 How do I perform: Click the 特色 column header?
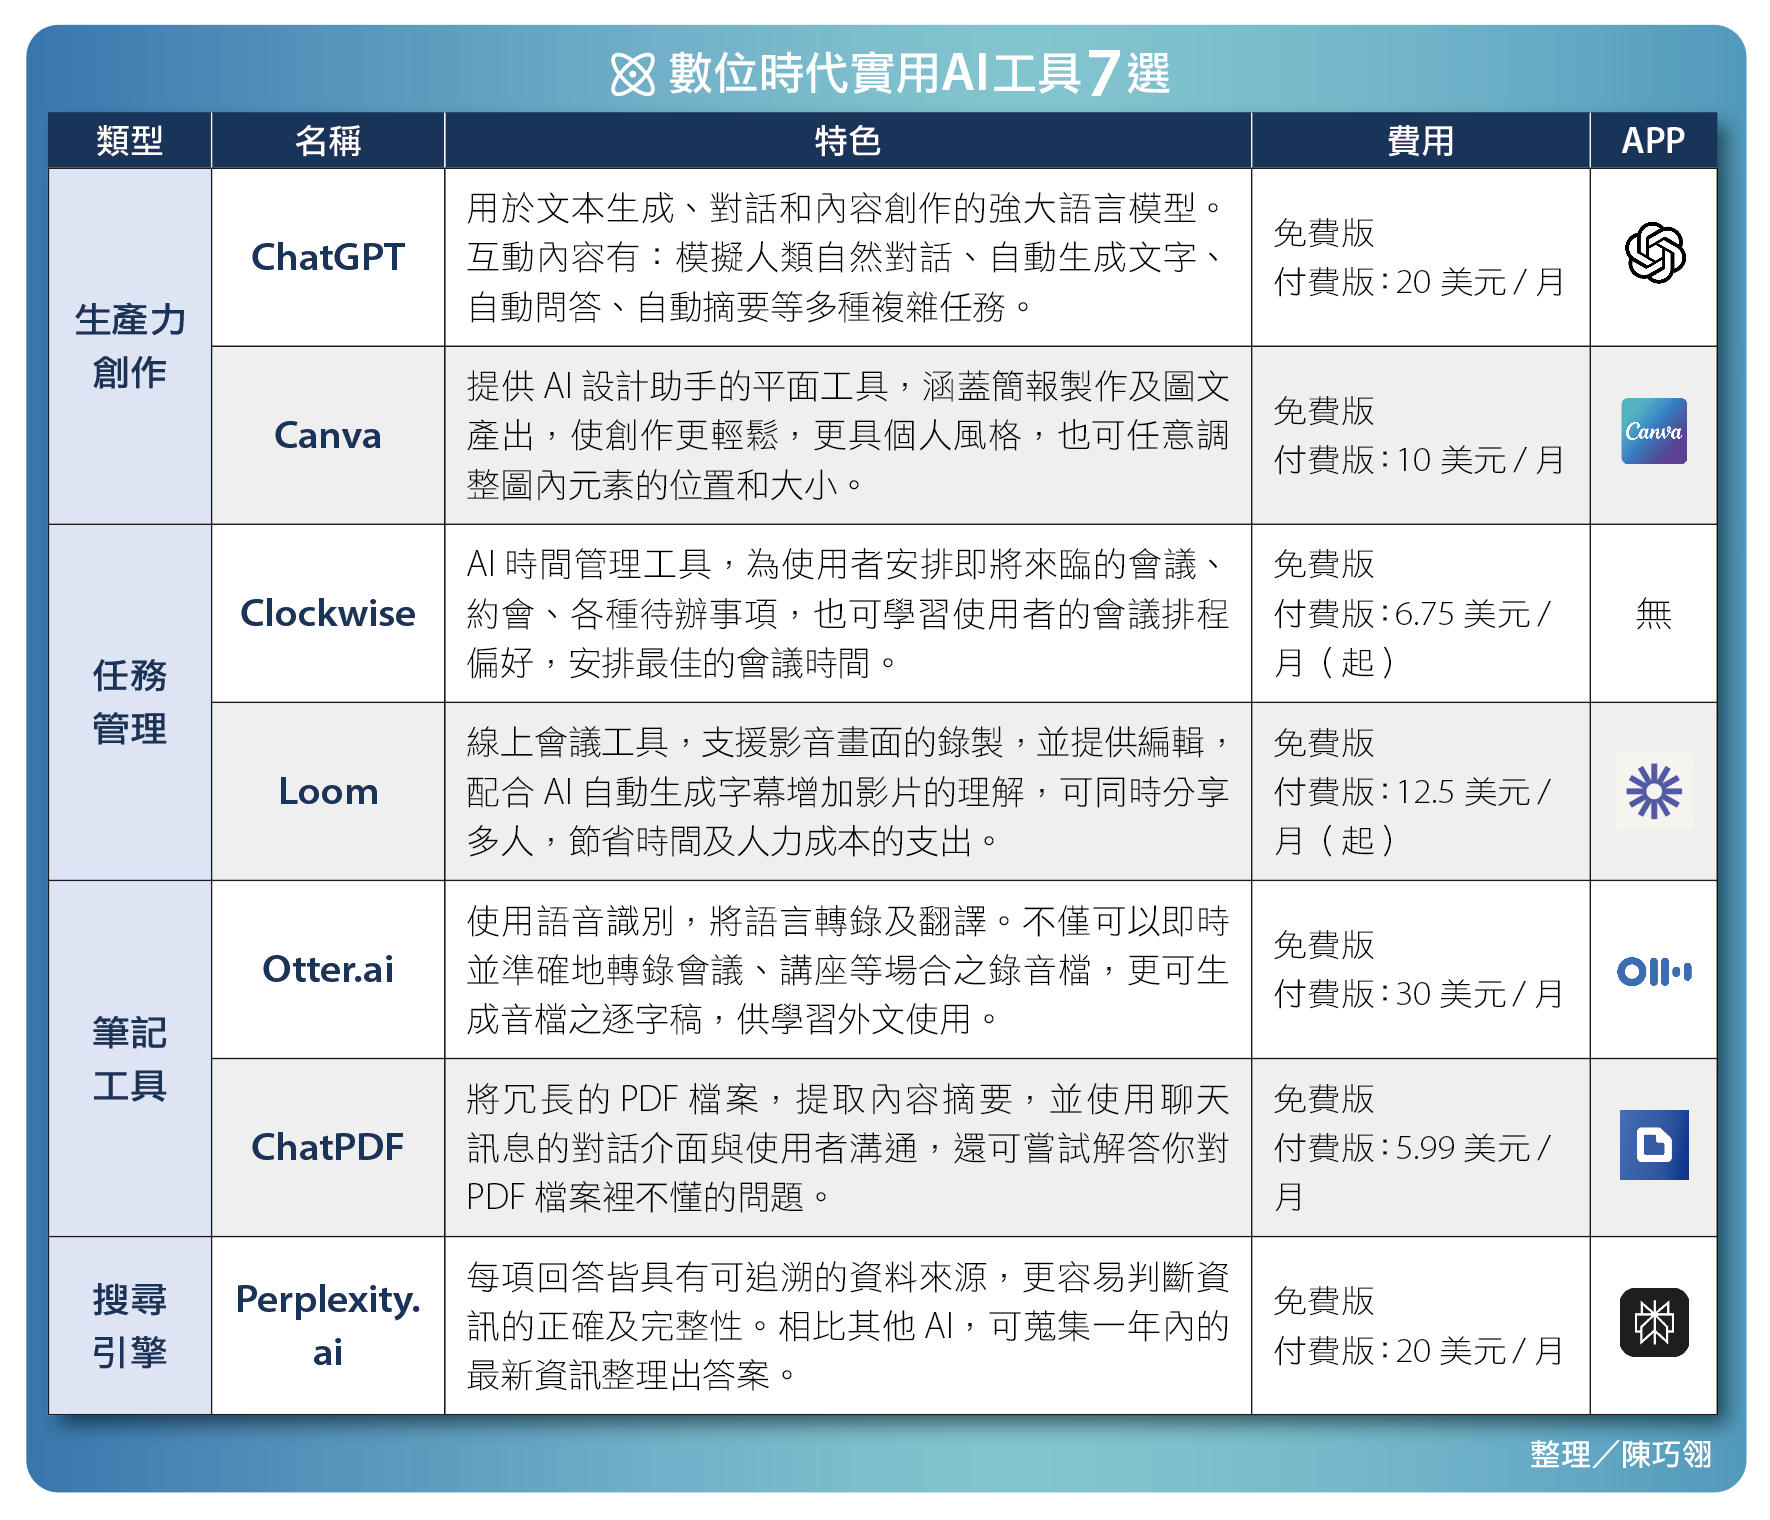coord(848,140)
